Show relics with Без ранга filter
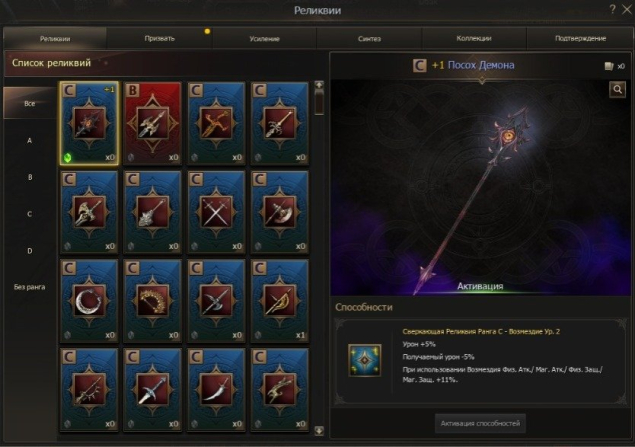The width and height of the screenshot is (635, 447). 30,287
